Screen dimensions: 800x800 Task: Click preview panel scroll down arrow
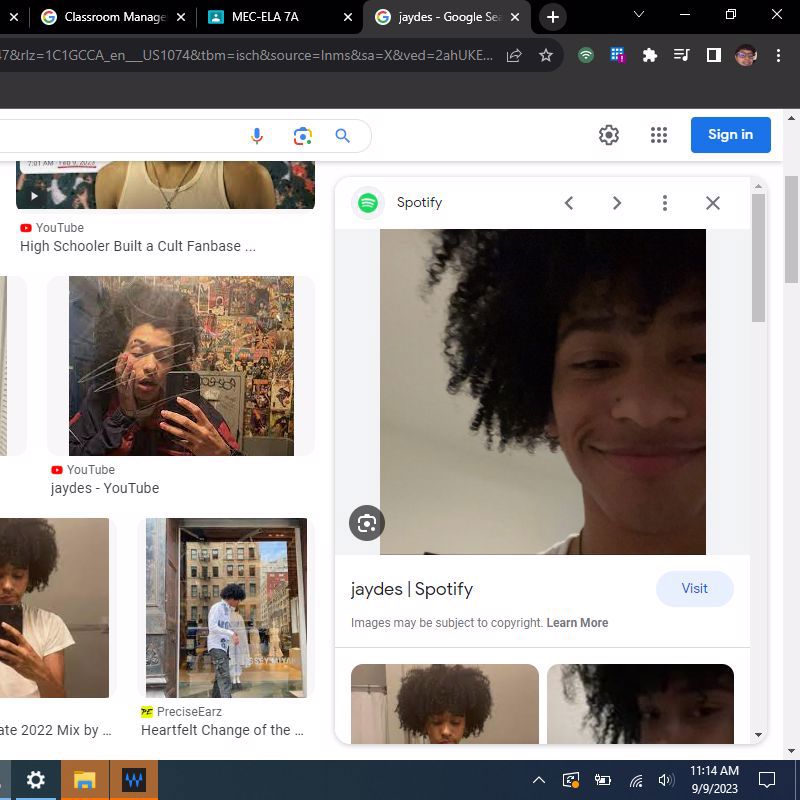[x=758, y=735]
